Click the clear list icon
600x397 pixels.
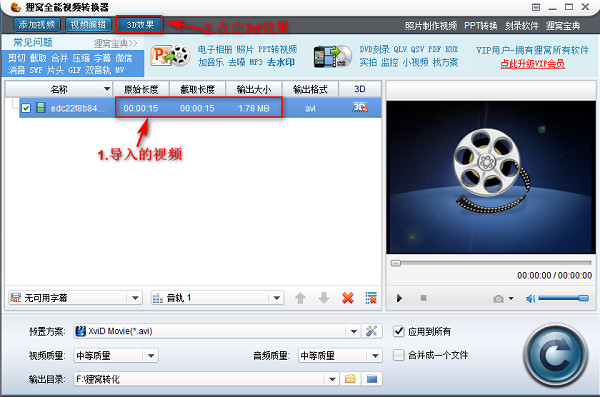(x=371, y=298)
